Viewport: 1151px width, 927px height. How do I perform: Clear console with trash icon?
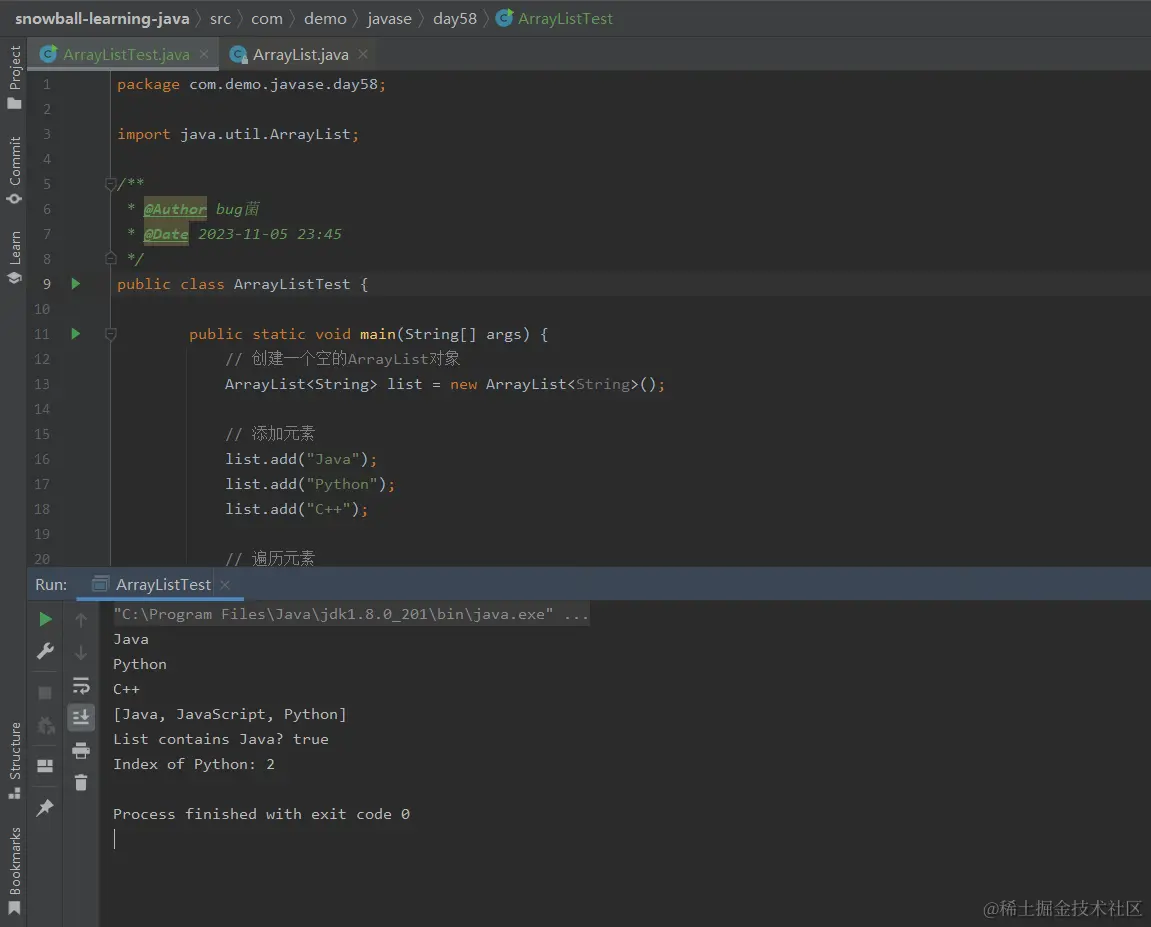tap(81, 783)
